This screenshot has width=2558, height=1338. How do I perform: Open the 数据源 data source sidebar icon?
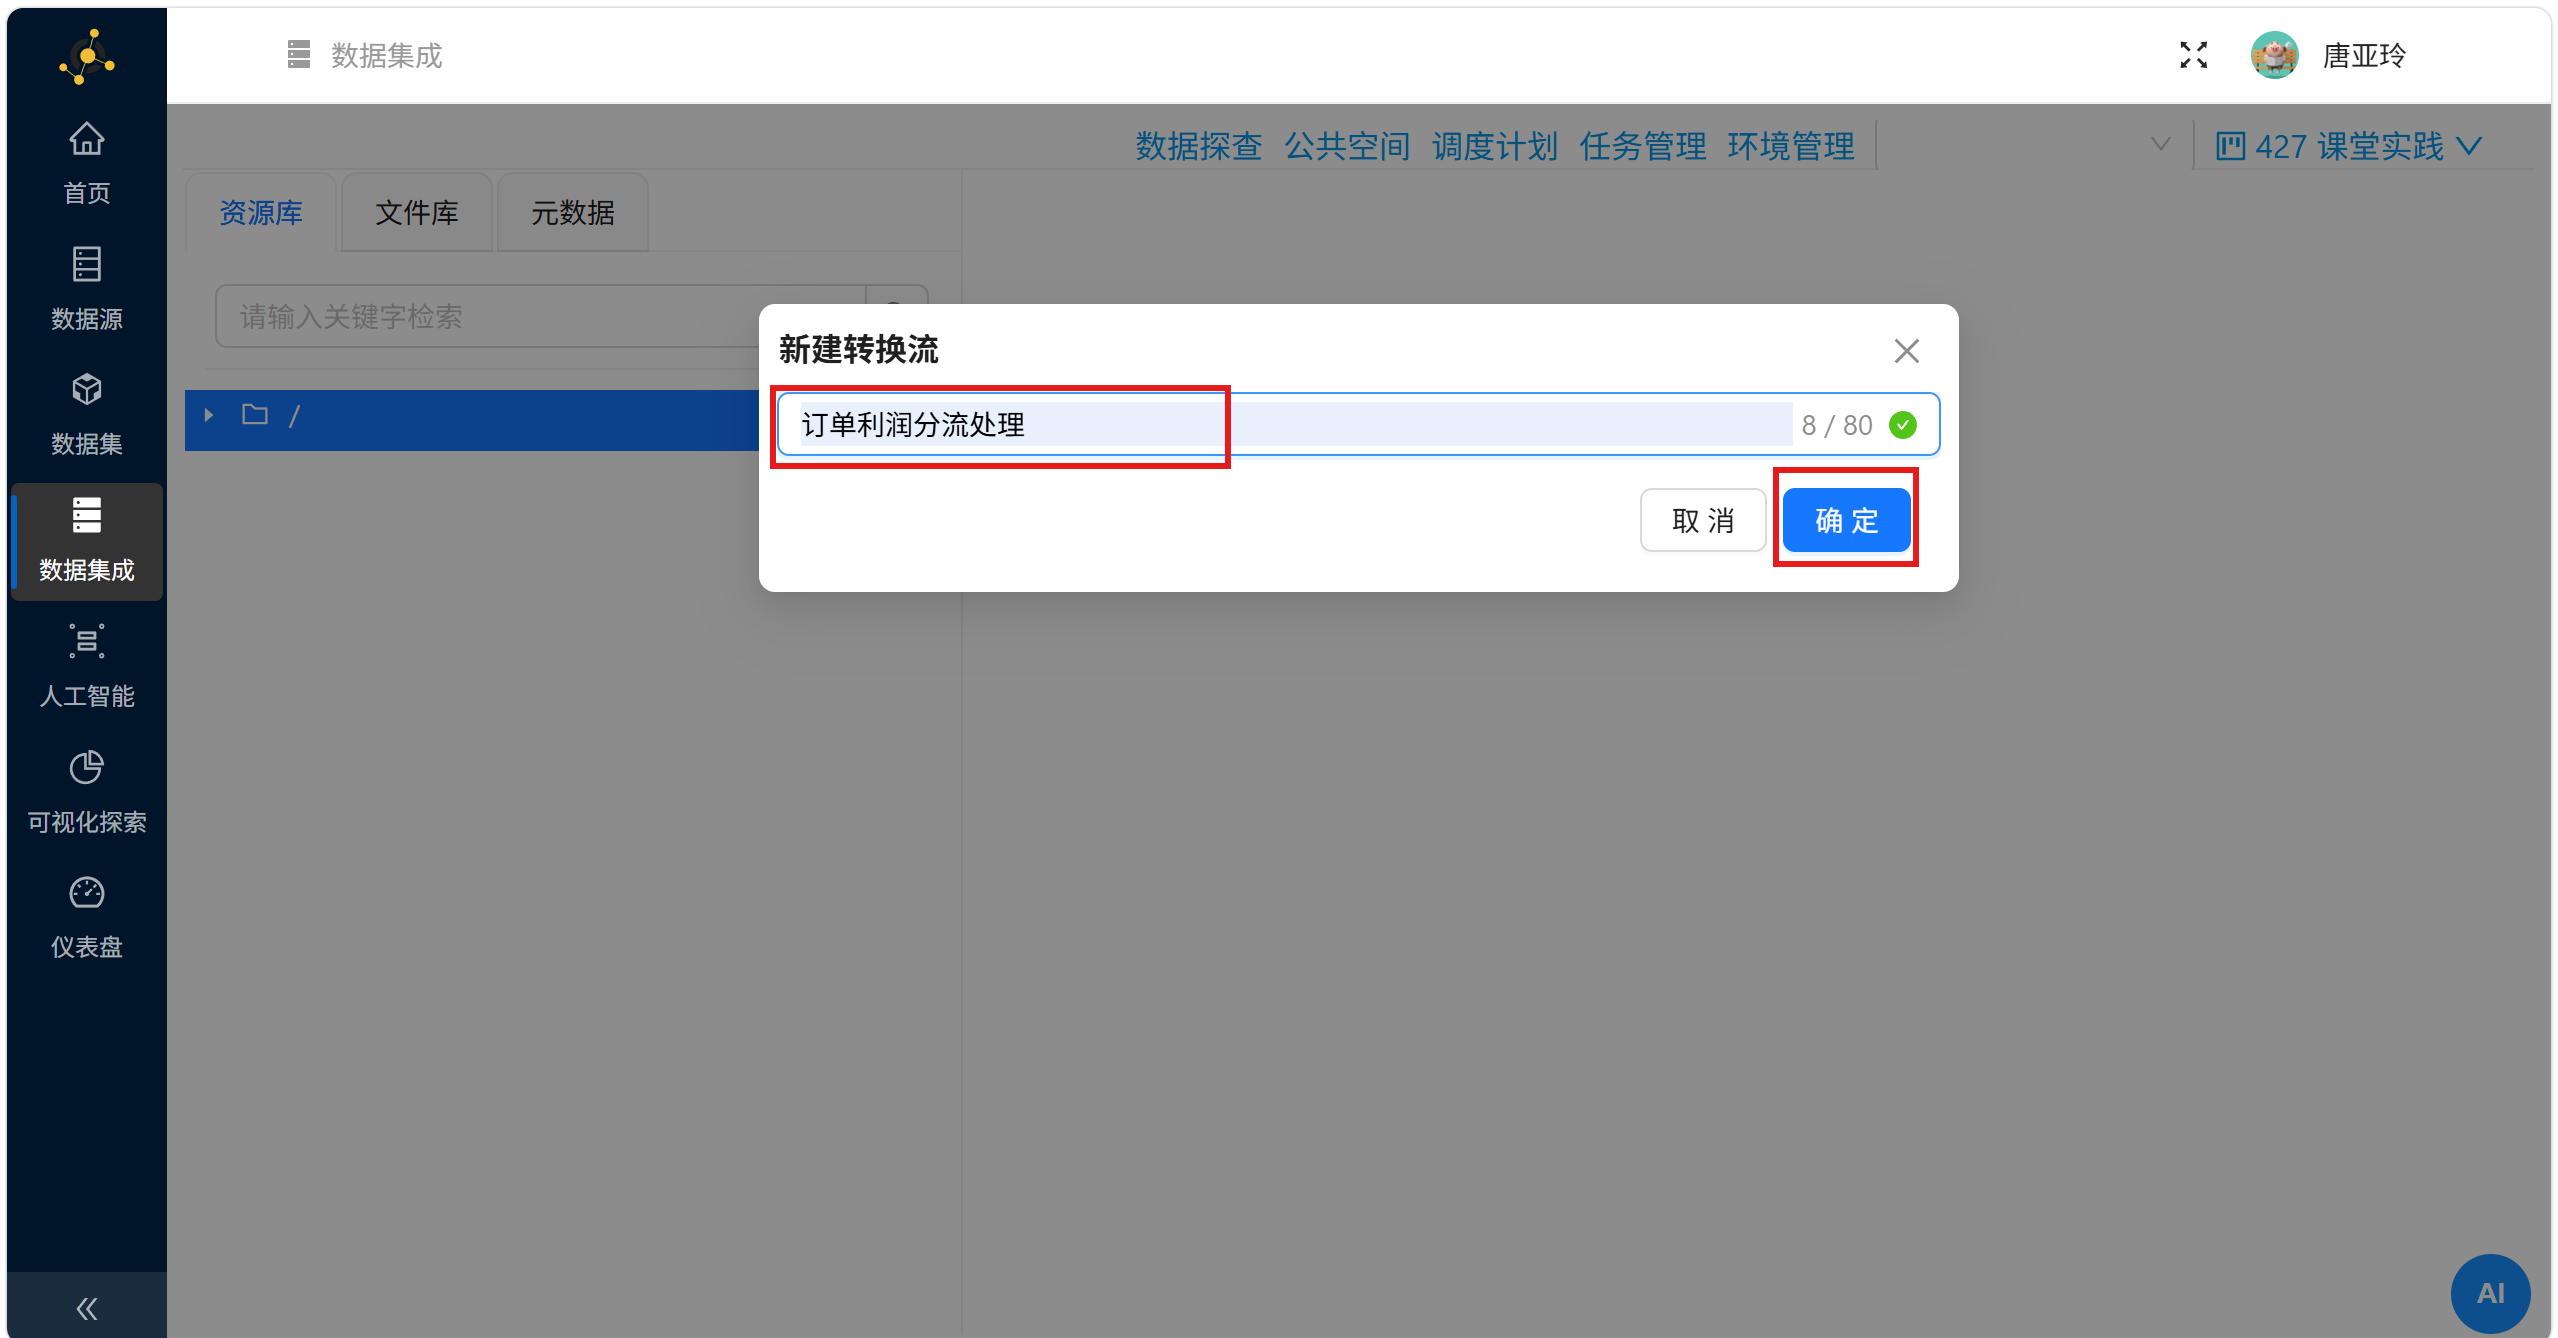tap(86, 265)
